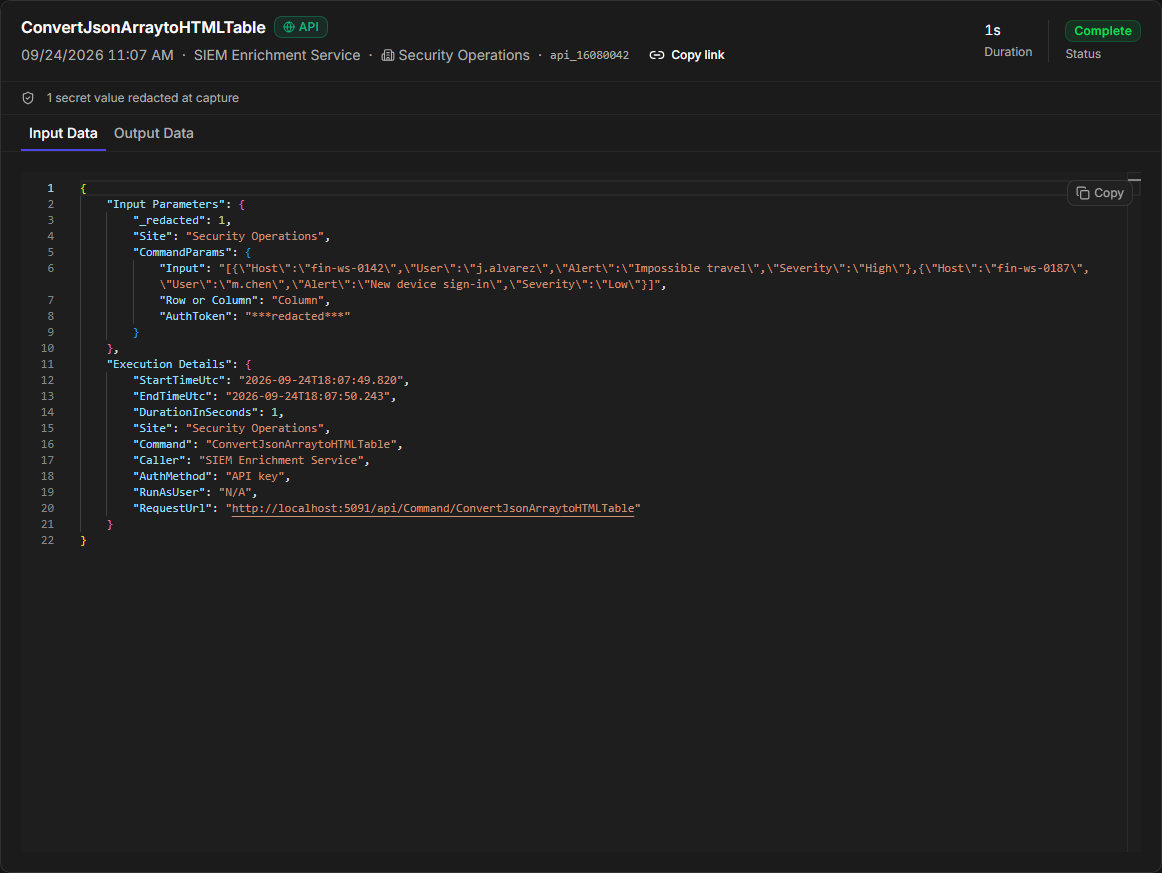
Task: Click the "CommandParams" key on line 5
Action: (x=182, y=253)
